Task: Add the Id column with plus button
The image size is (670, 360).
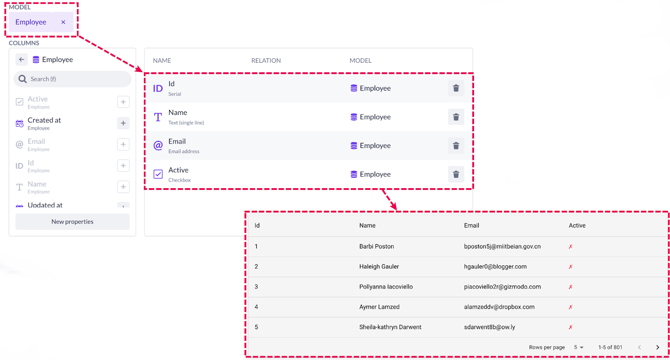Action: 123,166
